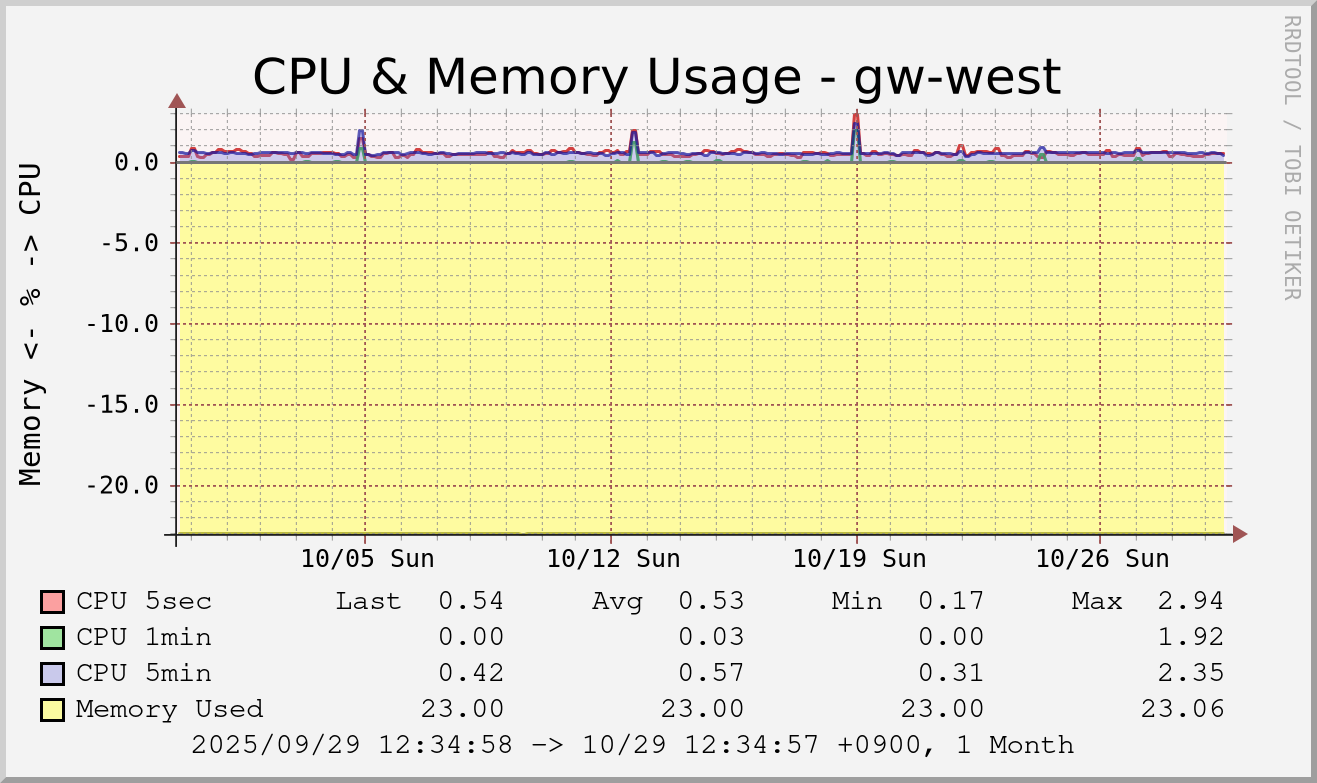Click the tallest CPU spike on the graph
This screenshot has height=783, width=1317.
856,118
